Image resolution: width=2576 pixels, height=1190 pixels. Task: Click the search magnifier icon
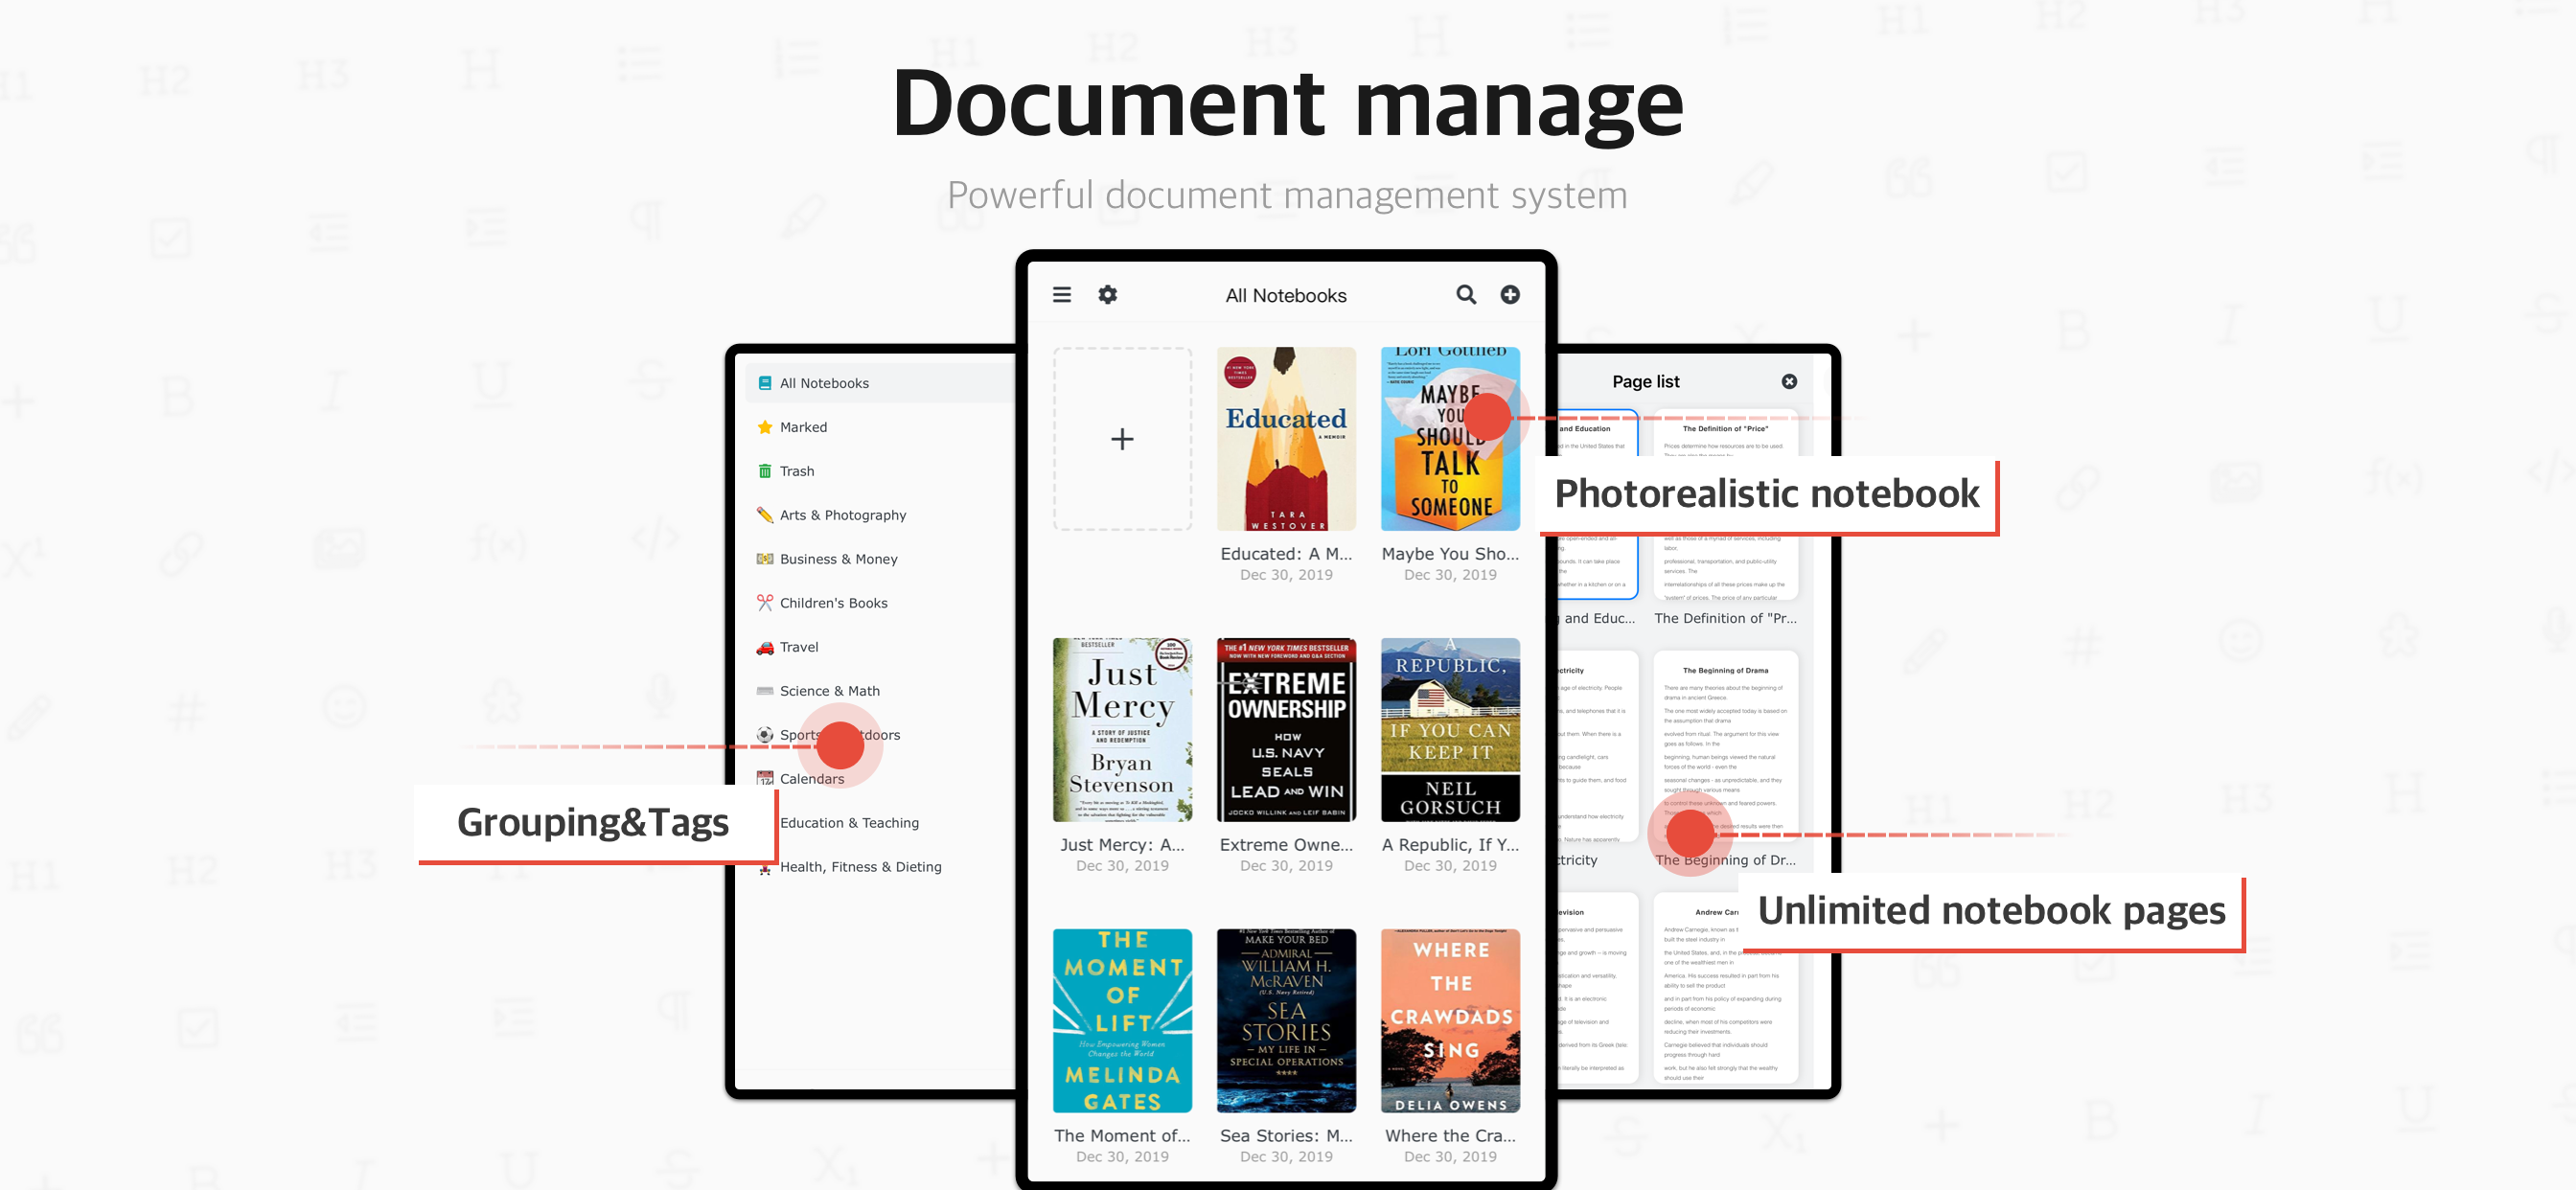[x=1465, y=295]
